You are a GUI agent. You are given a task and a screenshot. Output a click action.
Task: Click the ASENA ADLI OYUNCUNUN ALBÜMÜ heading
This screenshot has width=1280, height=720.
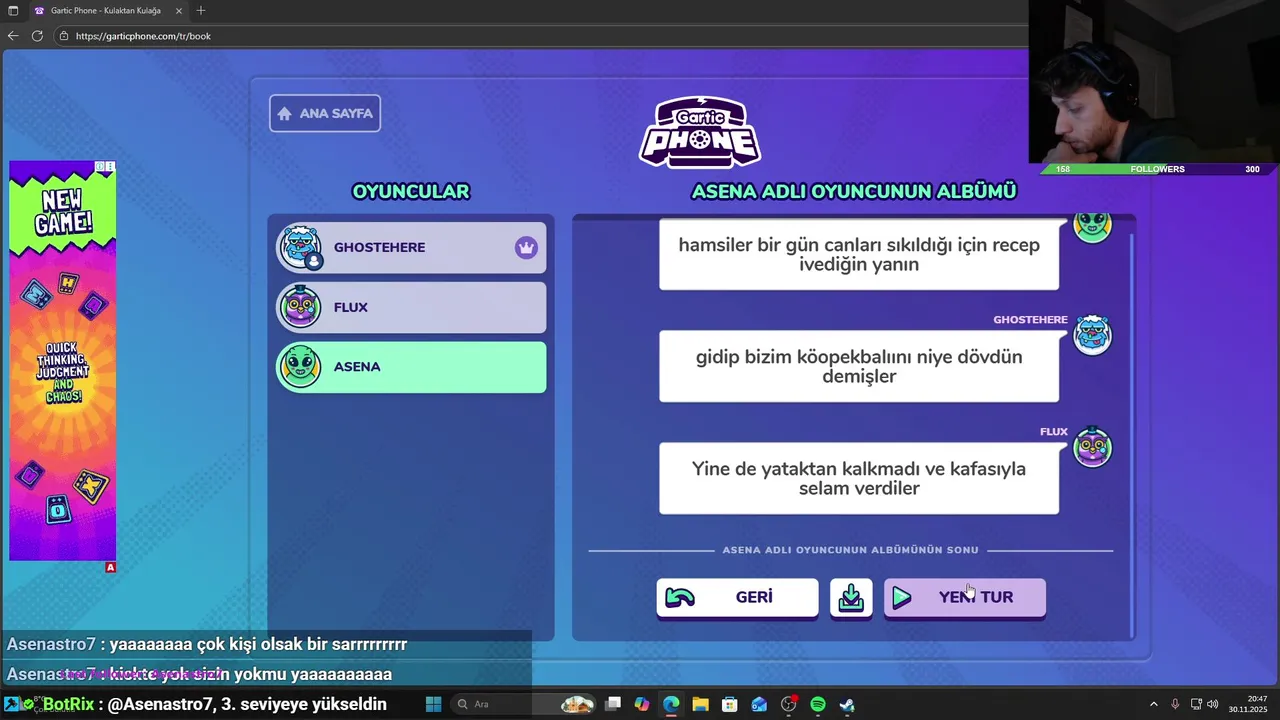click(x=854, y=191)
